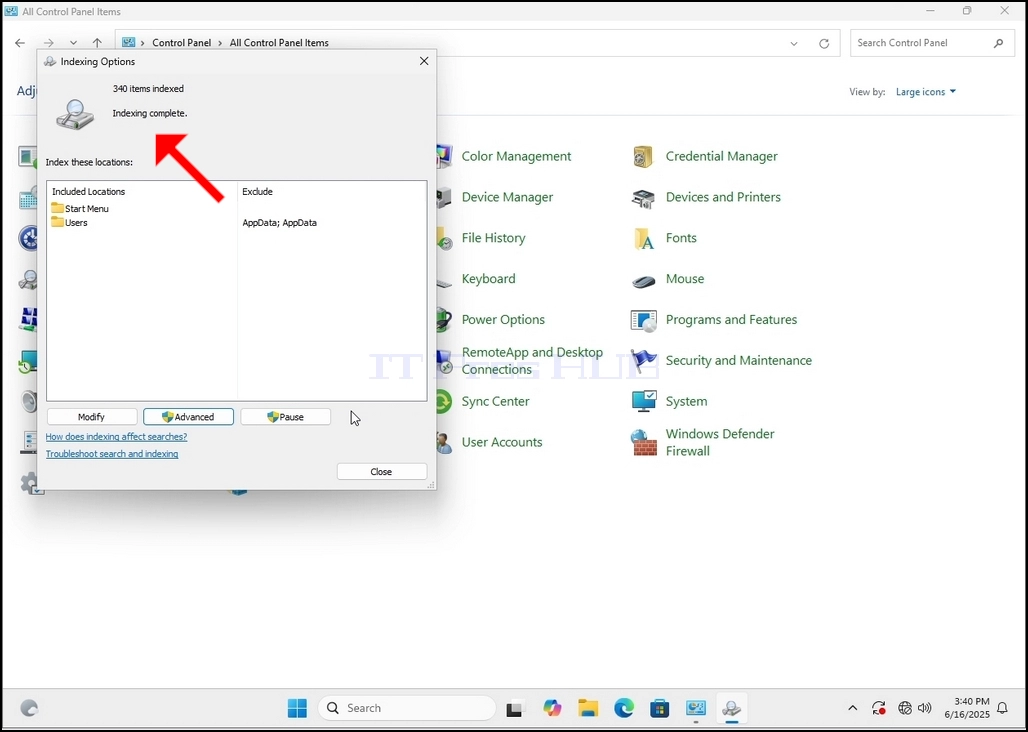Open Keyboard settings
The image size is (1028, 732).
488,279
